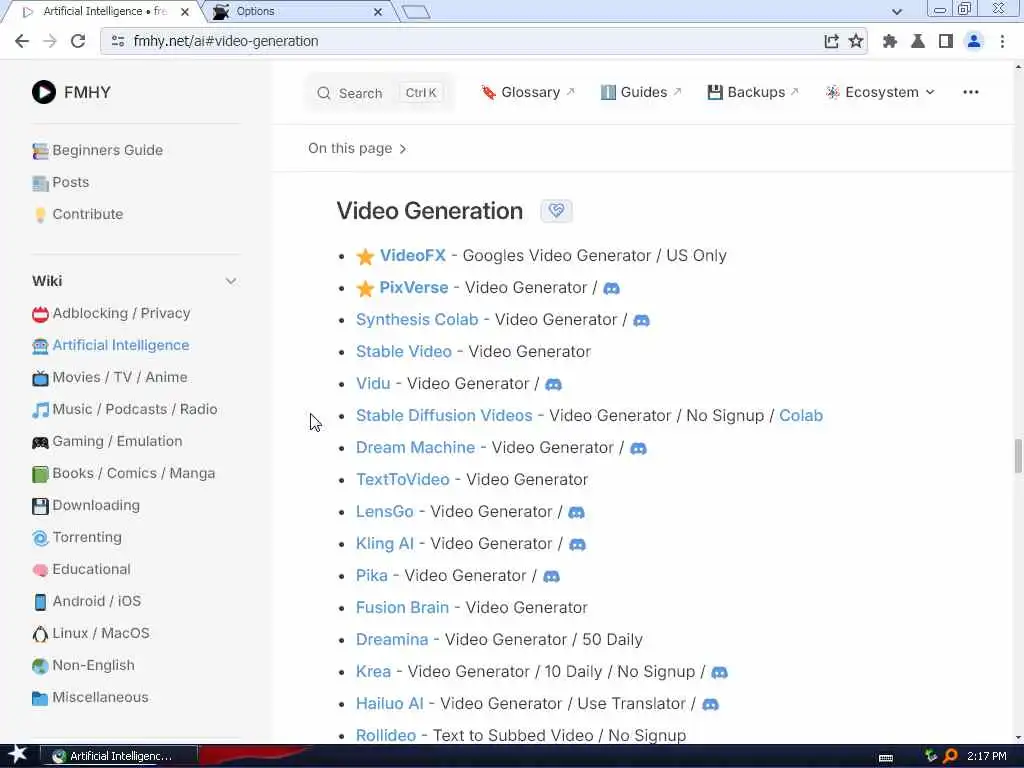Viewport: 1024px width, 768px height.
Task: Open the three-dots extra navigation menu
Action: [970, 92]
